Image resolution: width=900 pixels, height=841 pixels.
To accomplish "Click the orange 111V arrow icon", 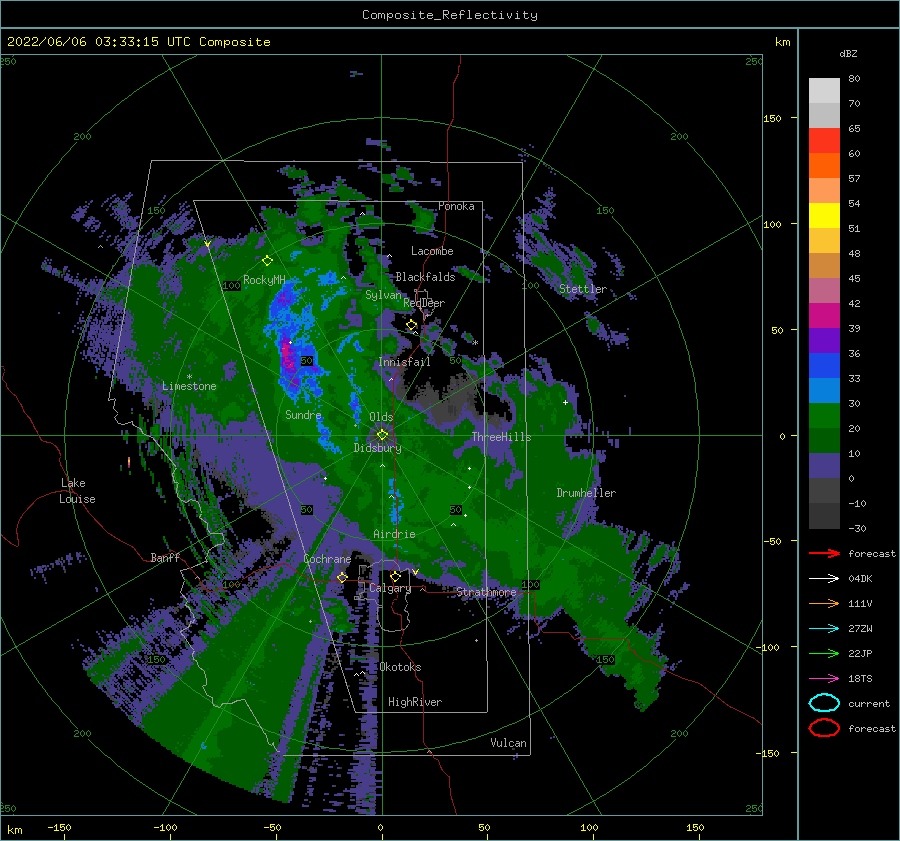I will click(x=824, y=603).
